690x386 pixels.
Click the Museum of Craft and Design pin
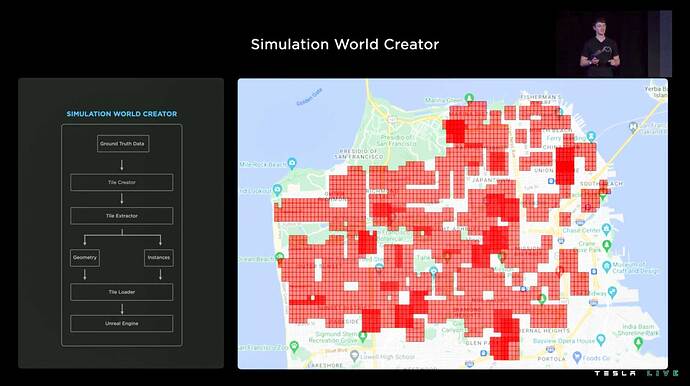pos(607,266)
